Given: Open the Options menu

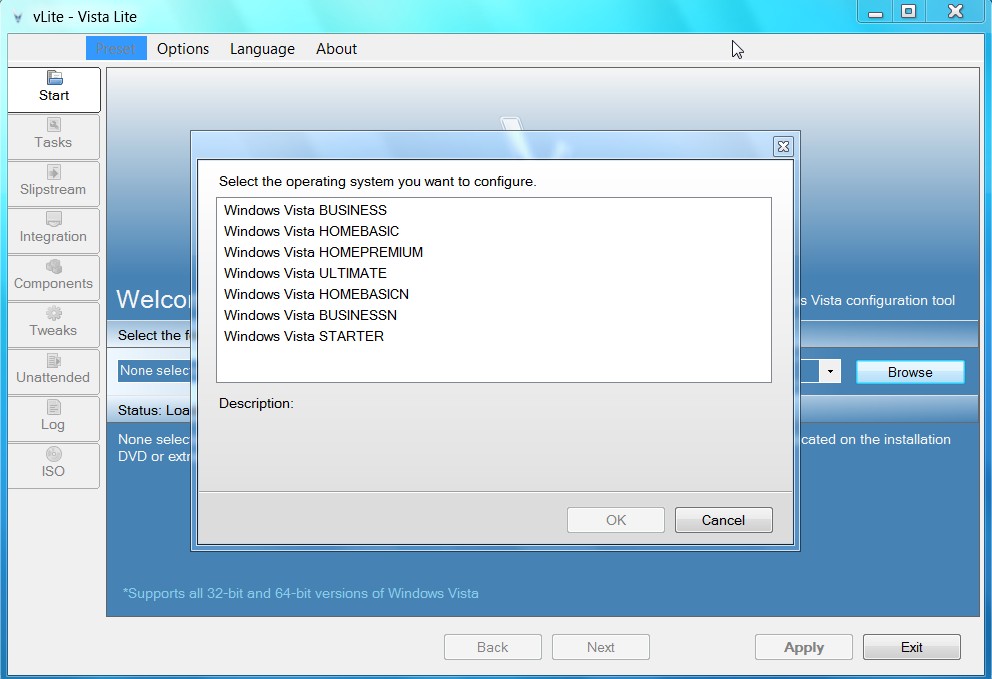Looking at the screenshot, I should pos(183,49).
